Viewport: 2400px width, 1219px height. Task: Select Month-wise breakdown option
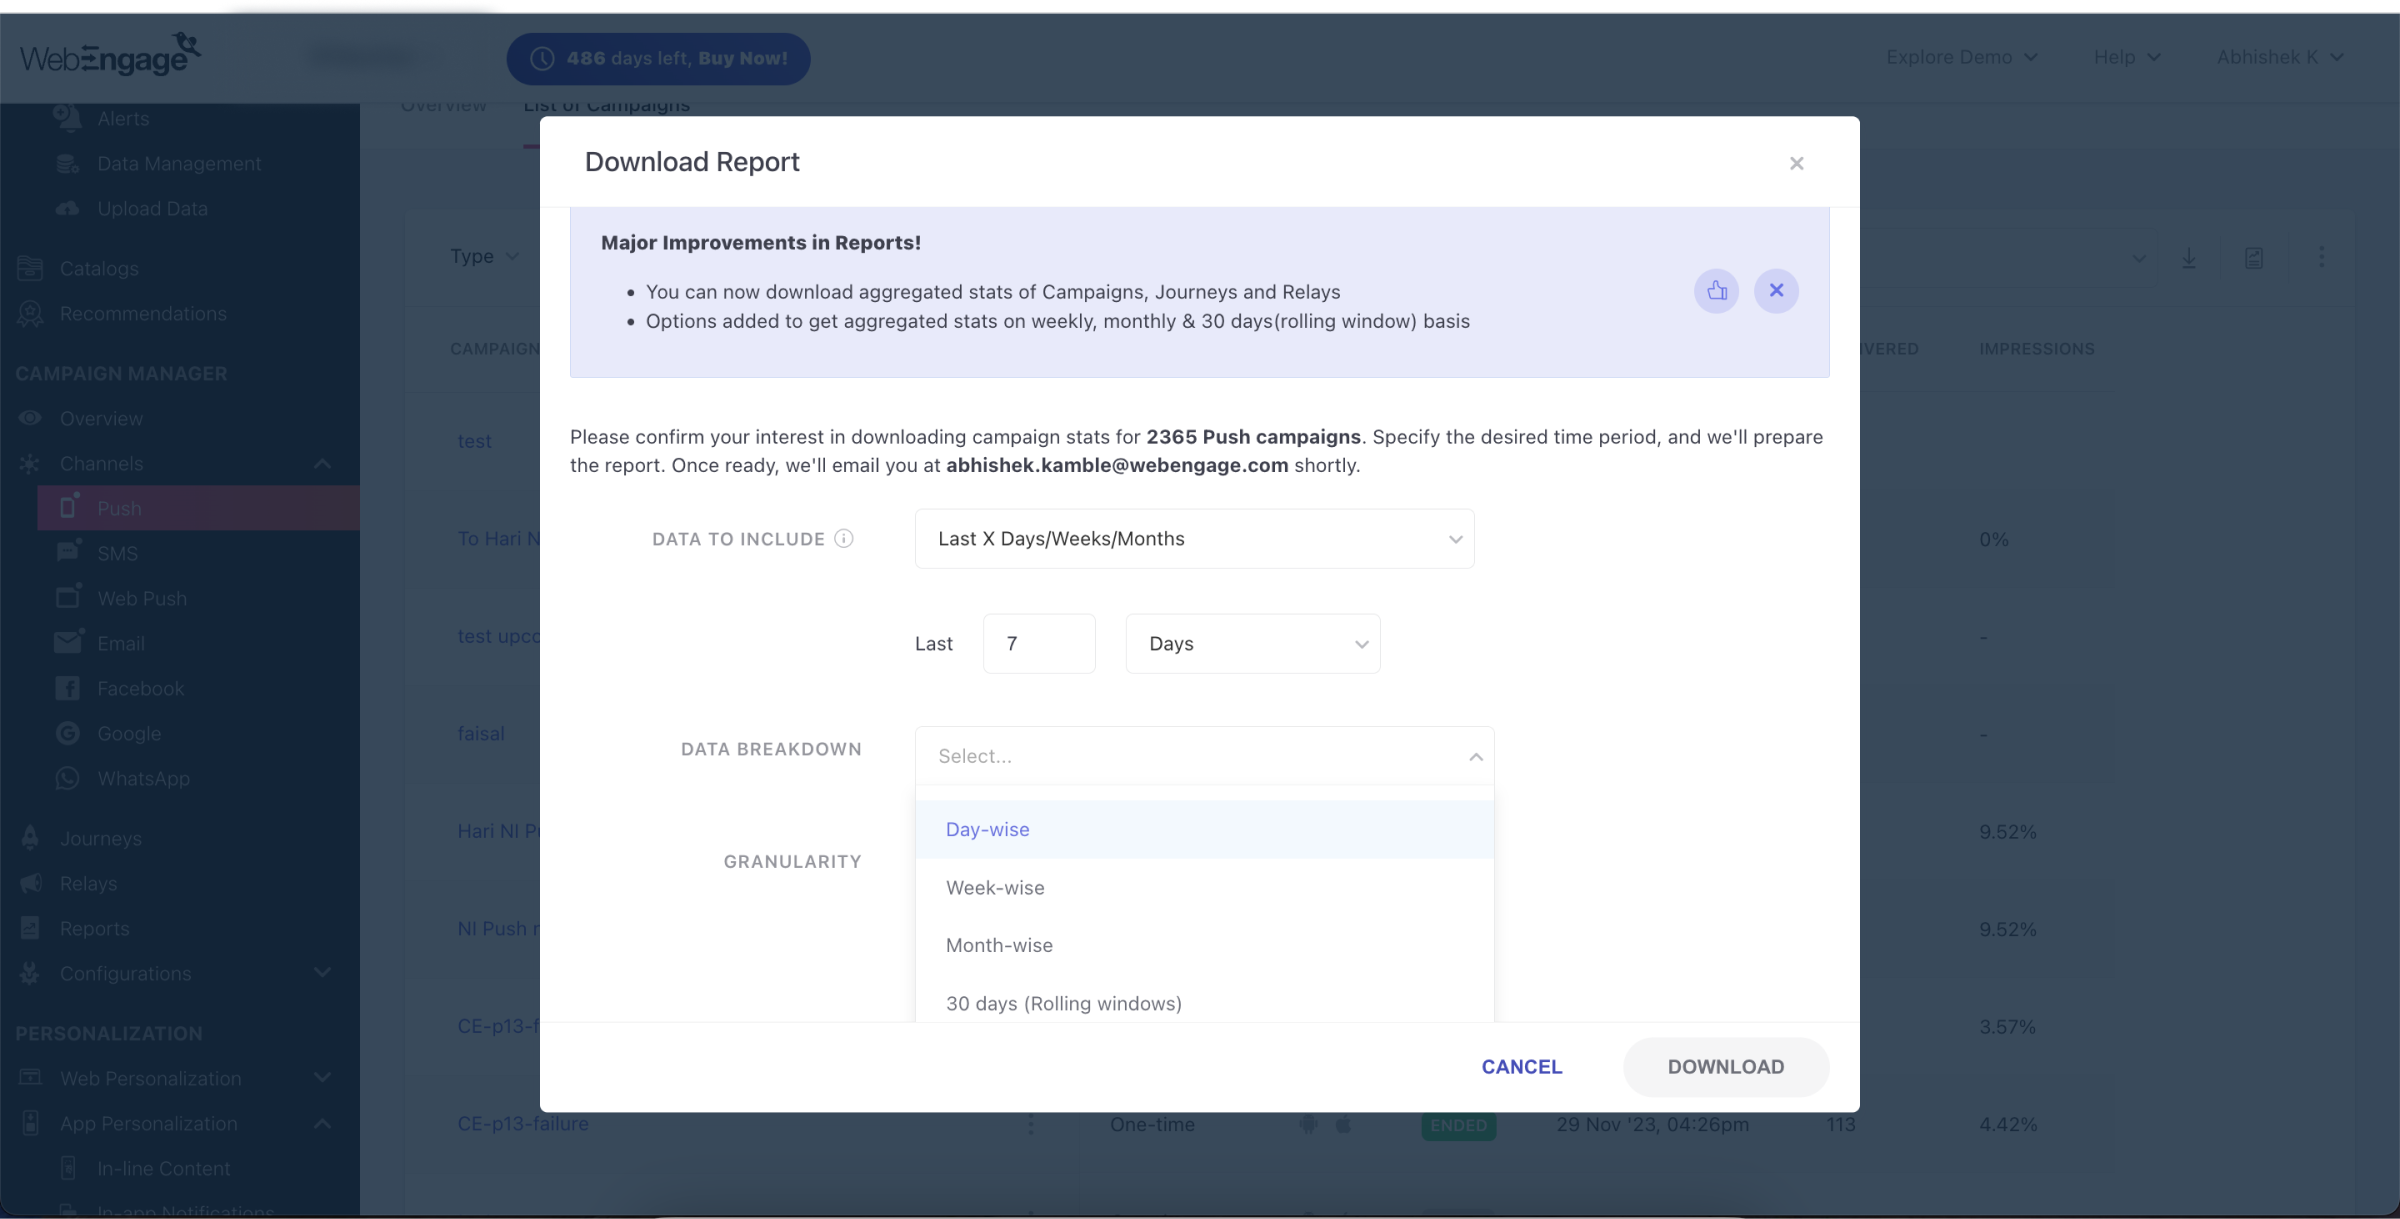(x=998, y=945)
